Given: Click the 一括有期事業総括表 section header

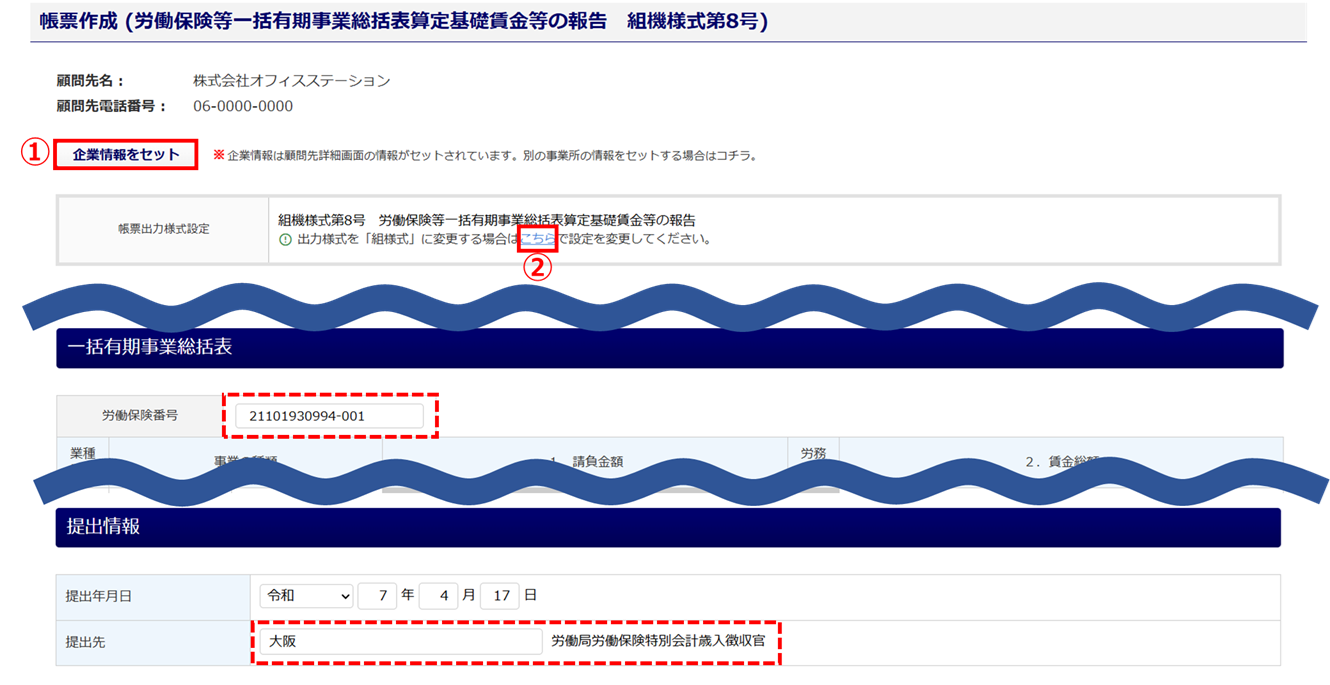Looking at the screenshot, I should [669, 347].
